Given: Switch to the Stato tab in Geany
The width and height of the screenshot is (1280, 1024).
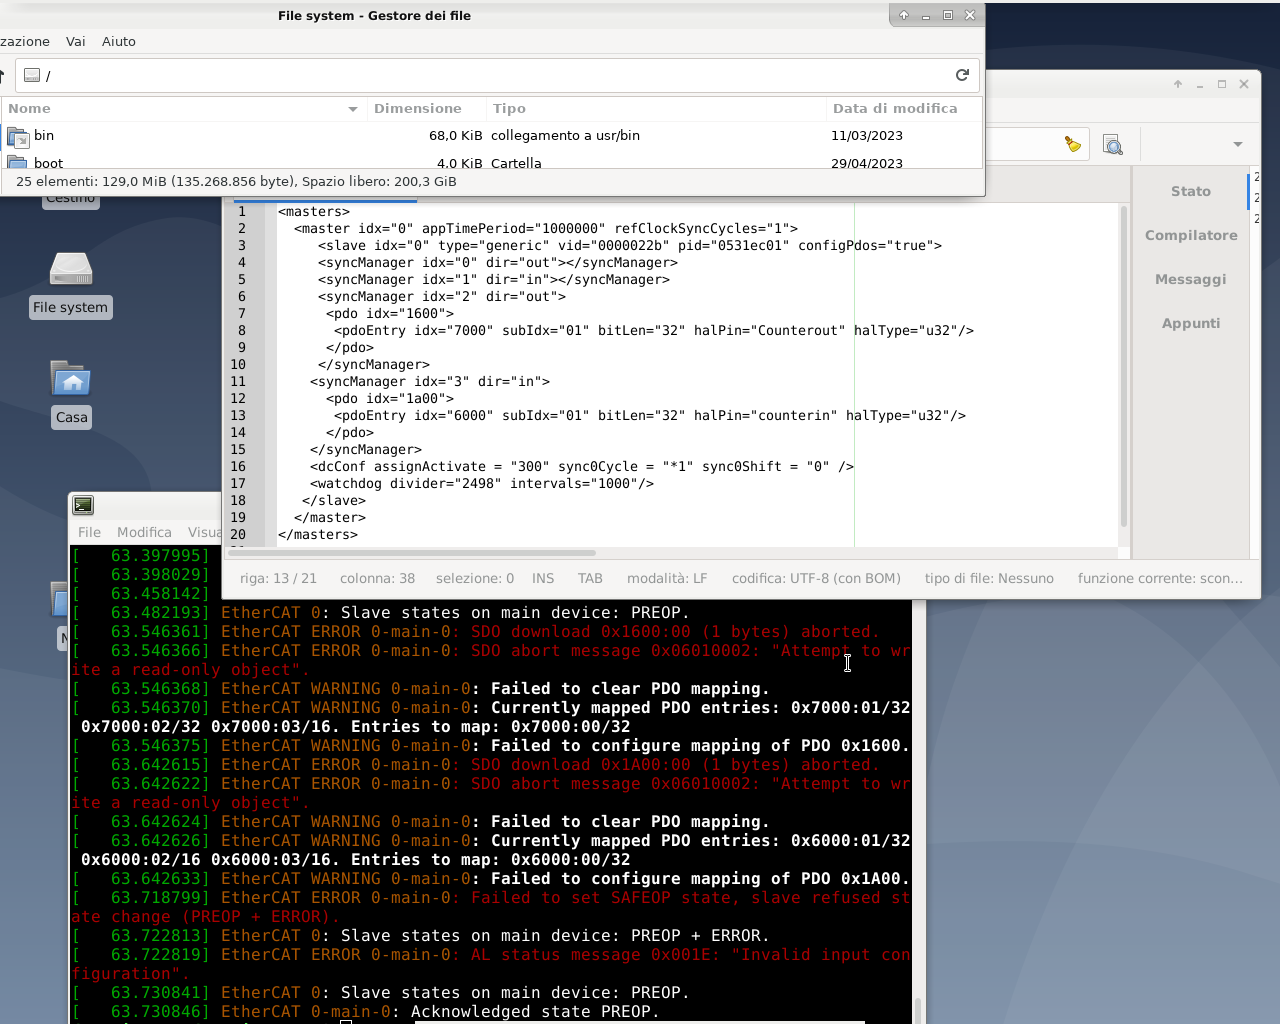Looking at the screenshot, I should 1191,191.
